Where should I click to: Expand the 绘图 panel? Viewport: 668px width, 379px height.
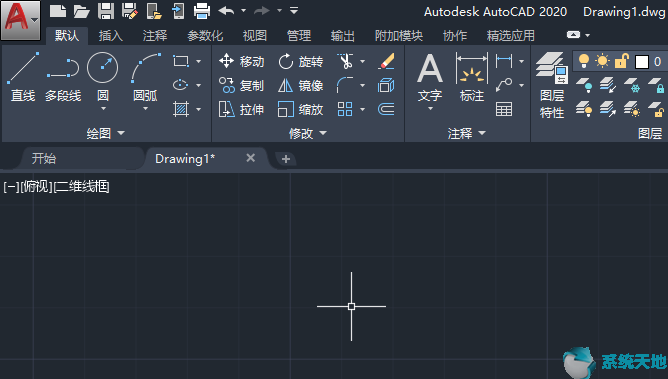[x=106, y=133]
